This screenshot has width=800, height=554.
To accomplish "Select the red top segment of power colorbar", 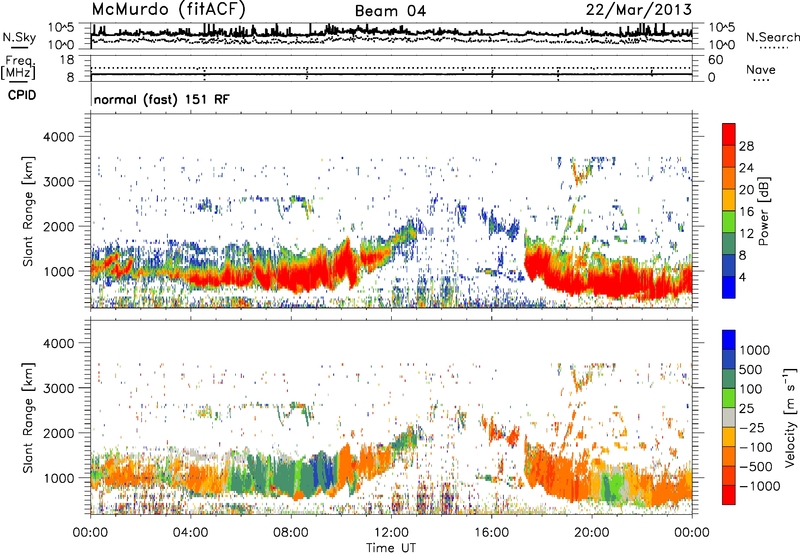I will pyautogui.click(x=729, y=135).
